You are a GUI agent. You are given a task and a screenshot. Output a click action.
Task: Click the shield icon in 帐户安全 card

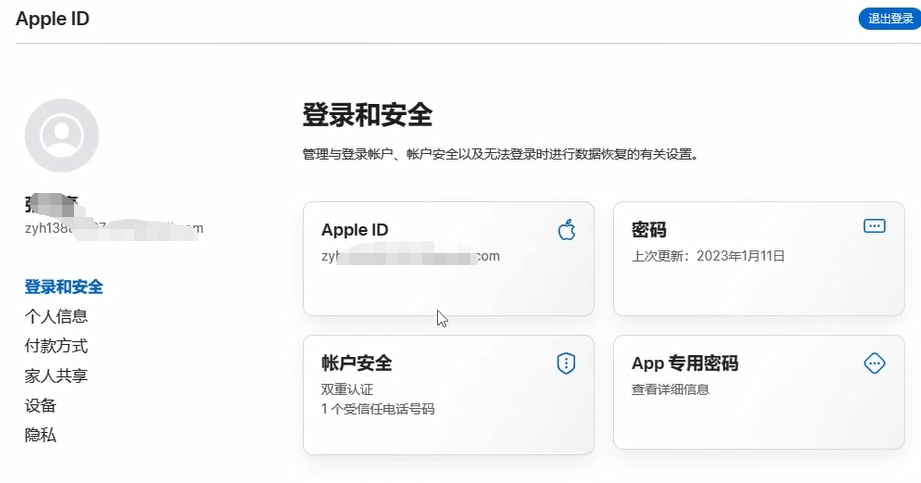point(566,363)
